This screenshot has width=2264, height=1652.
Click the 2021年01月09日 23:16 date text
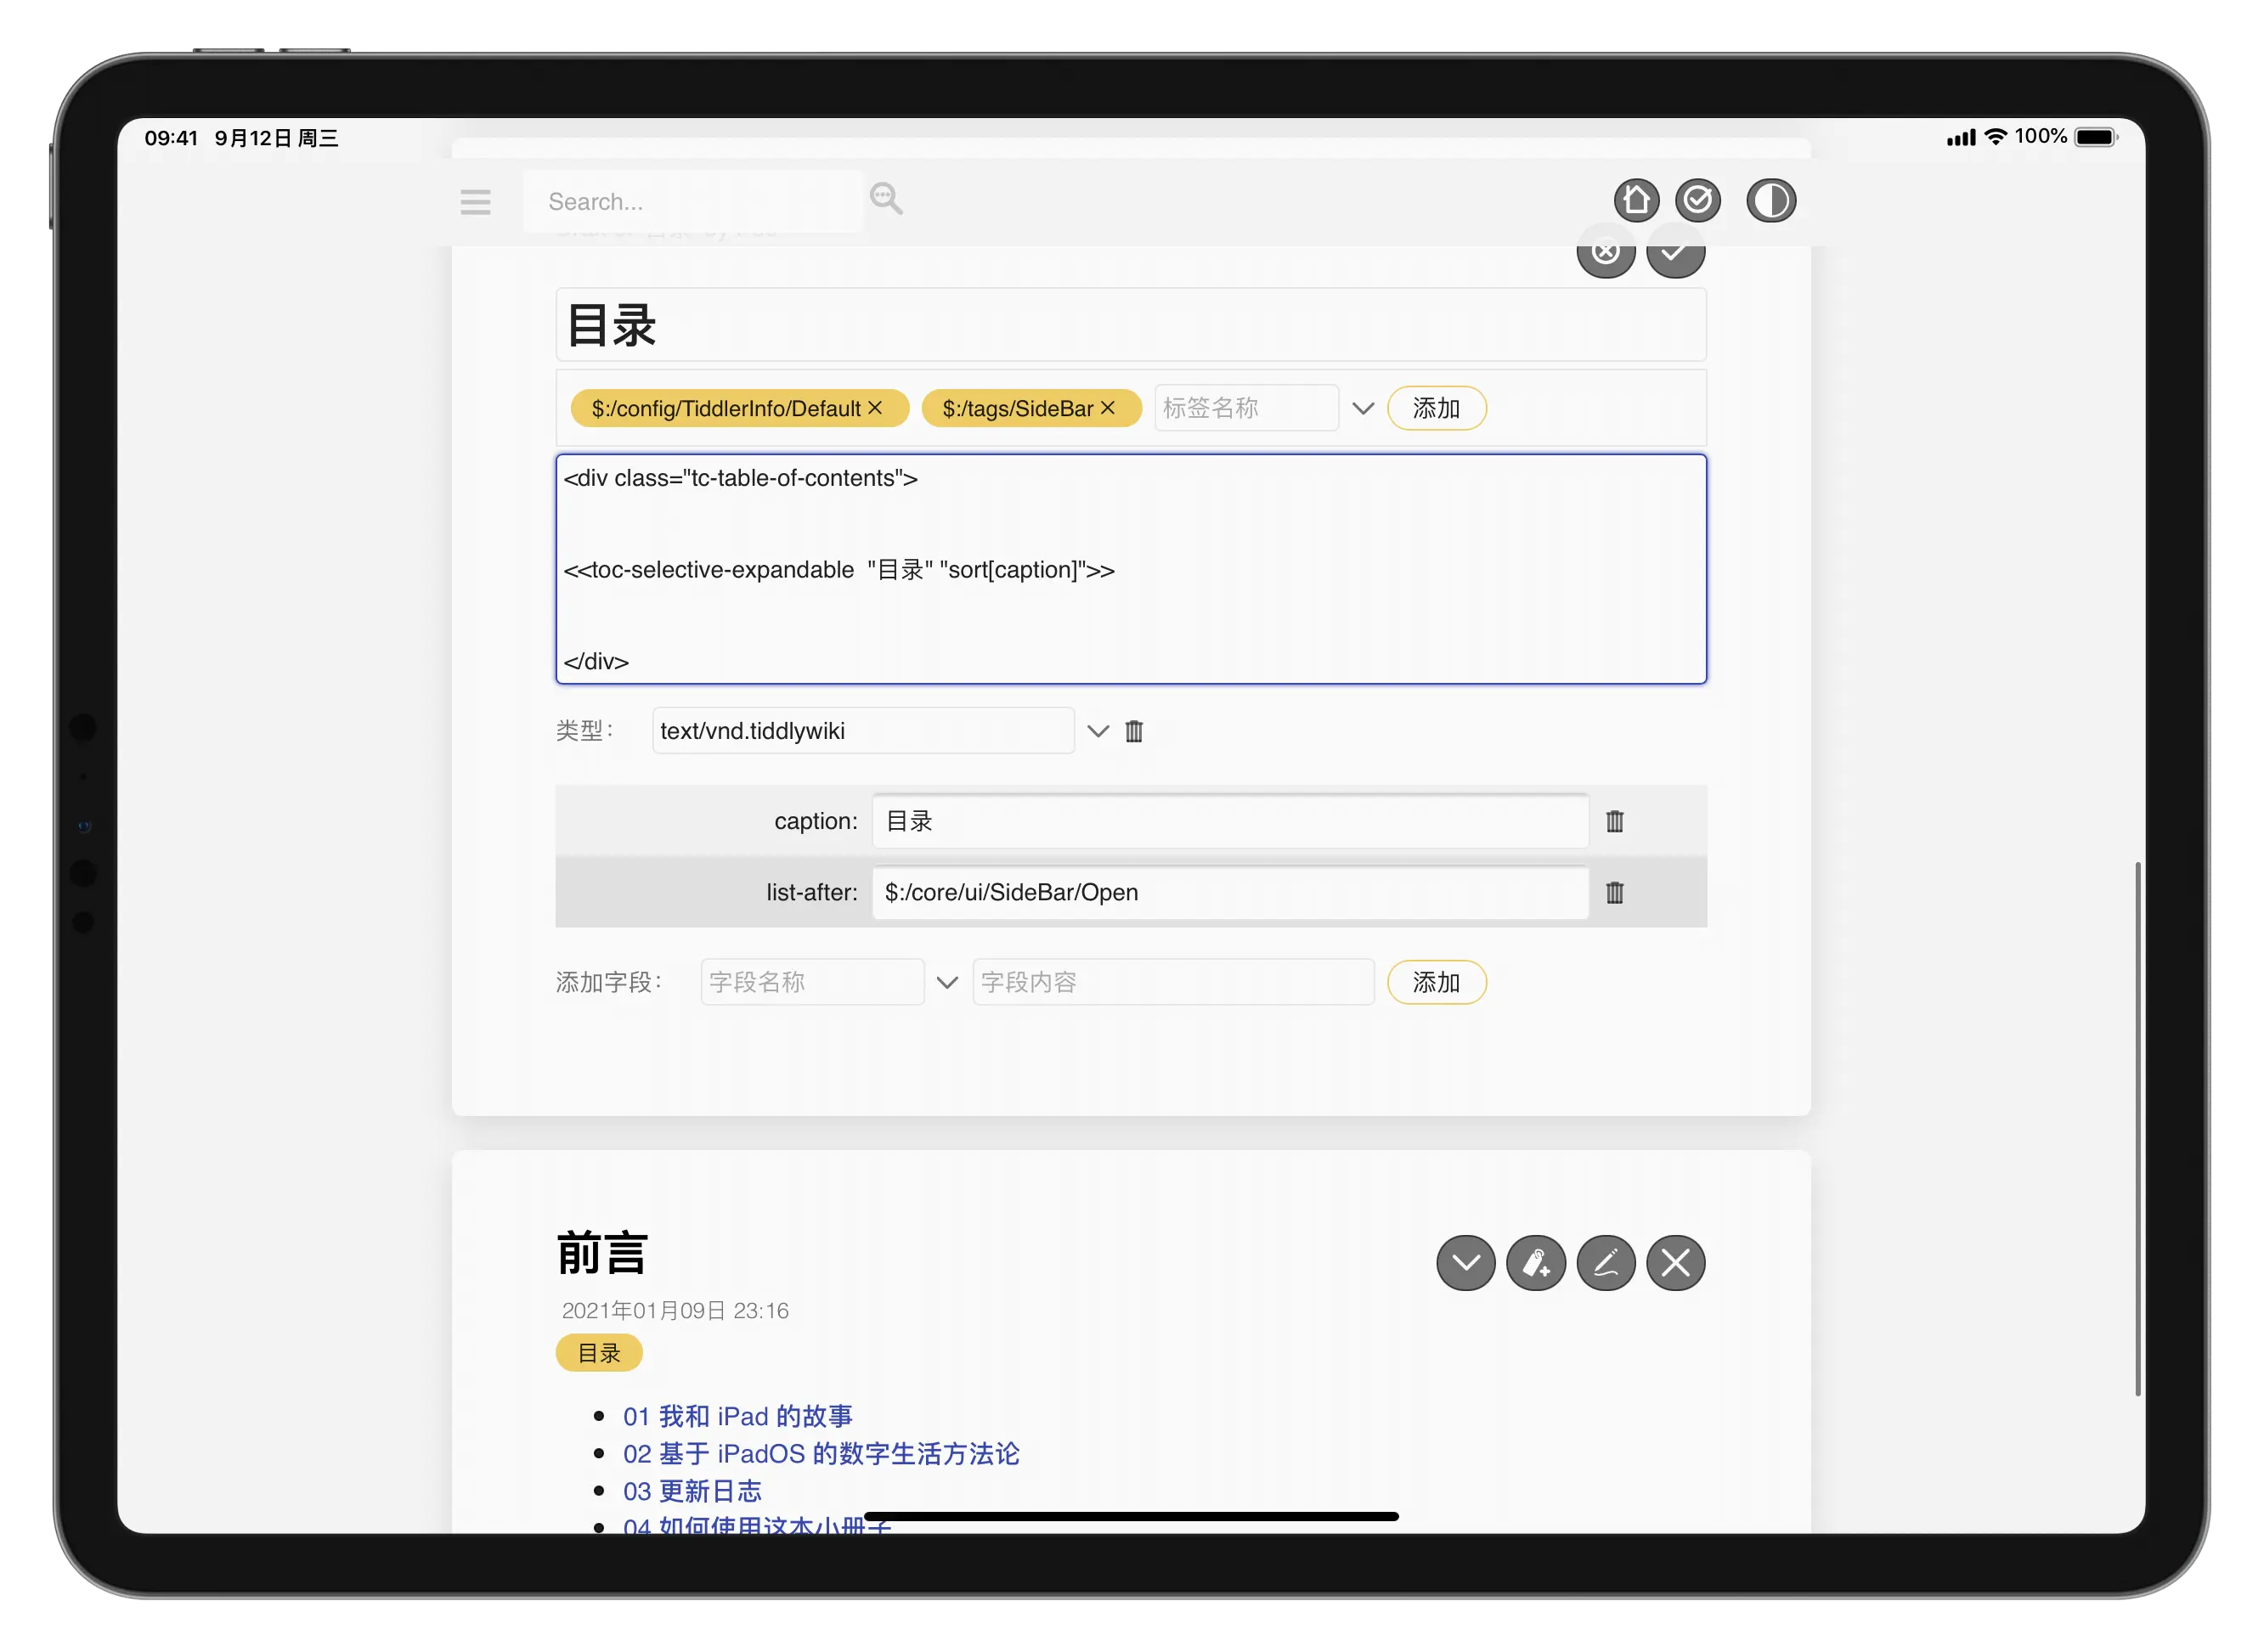675,1311
